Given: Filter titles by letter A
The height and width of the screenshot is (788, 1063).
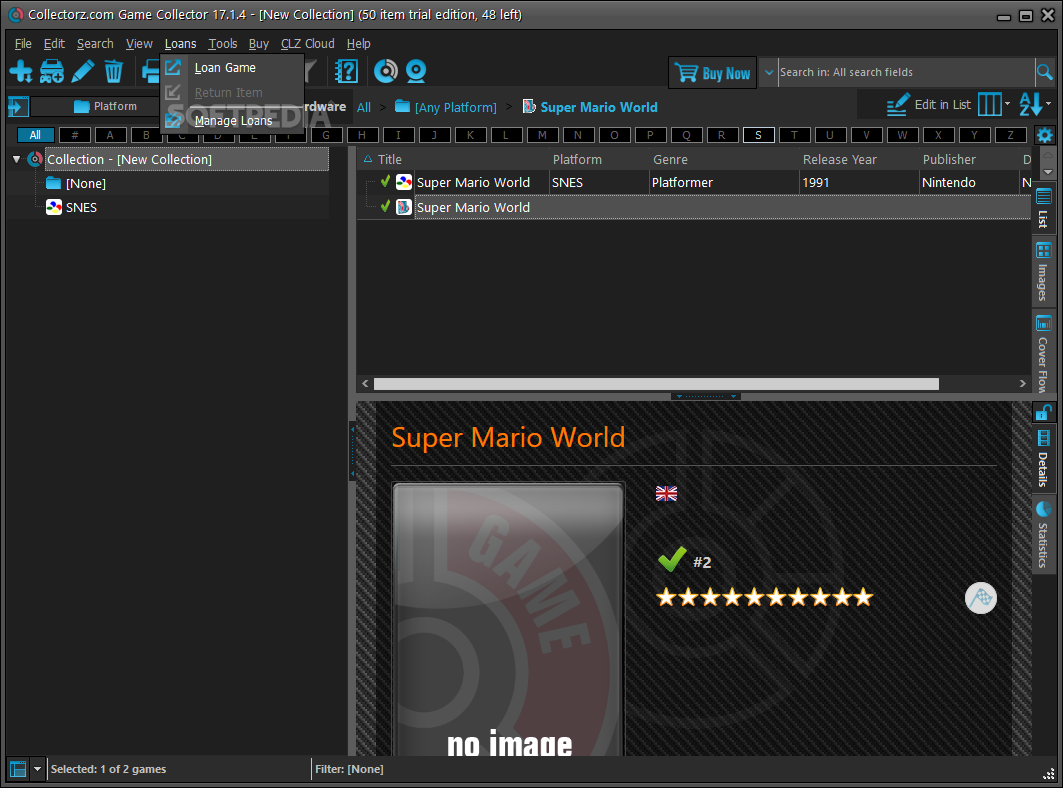Looking at the screenshot, I should (x=110, y=135).
